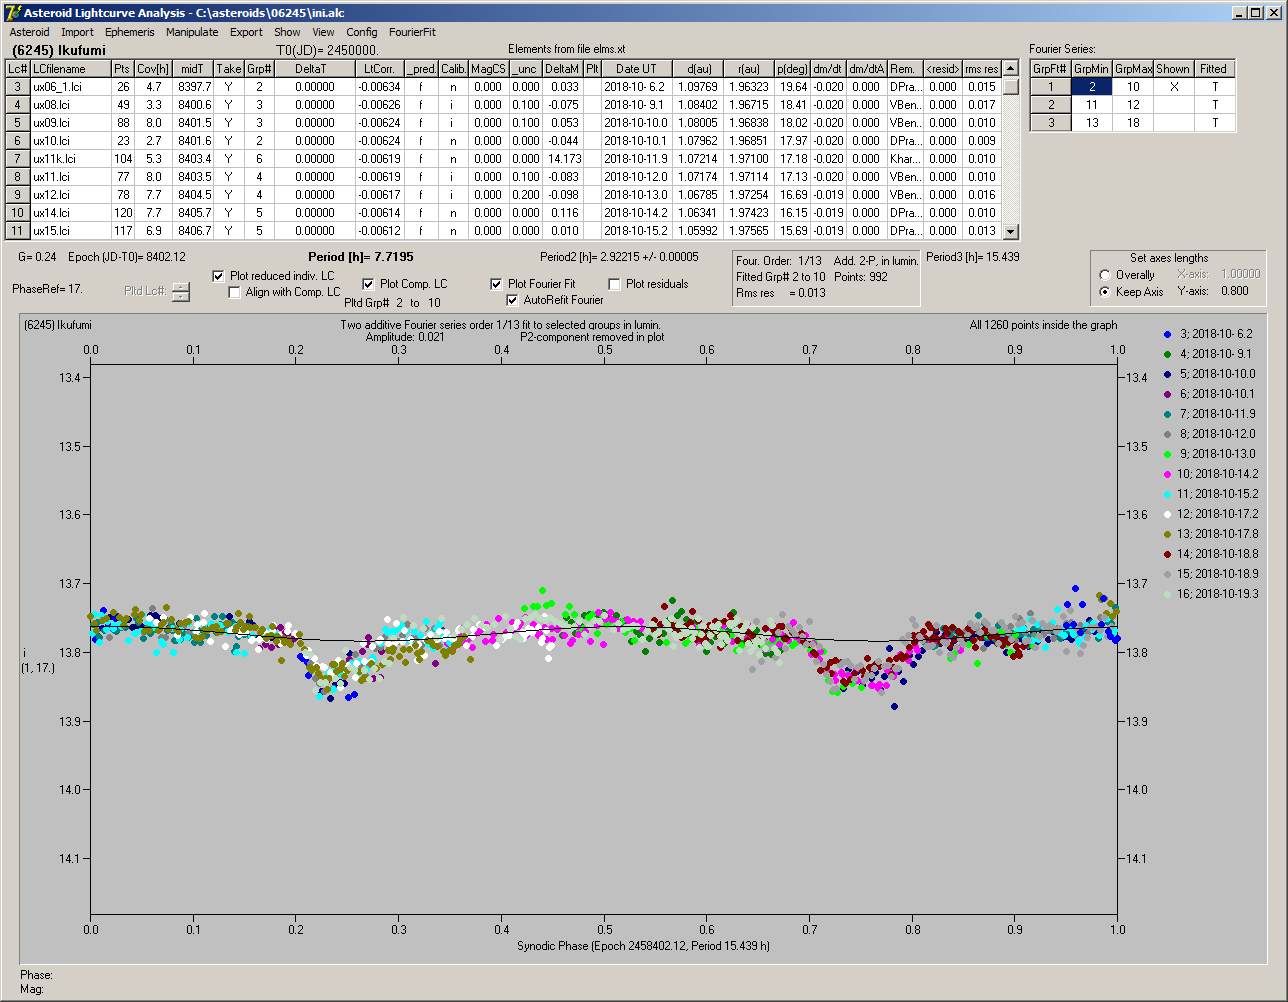Select Fourier series row 2 header
The image size is (1288, 1002).
tap(1051, 105)
